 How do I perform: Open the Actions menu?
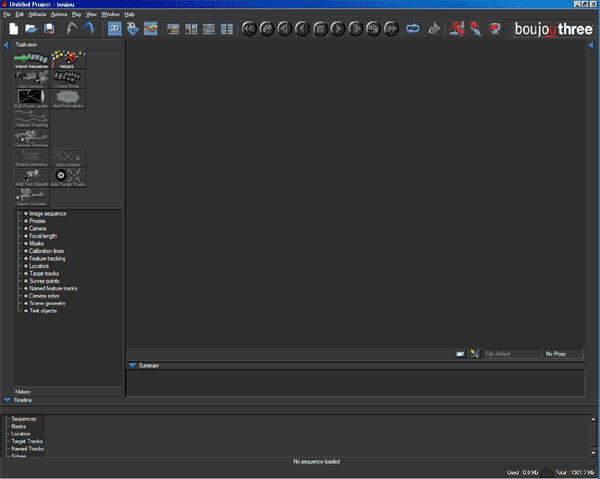tap(59, 15)
